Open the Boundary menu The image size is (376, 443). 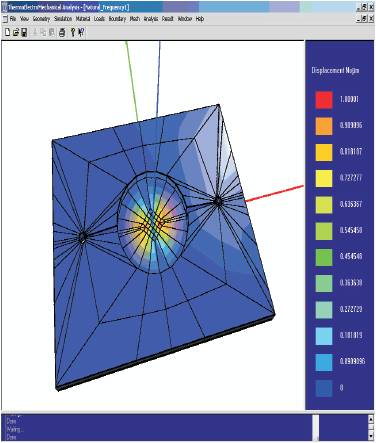(x=117, y=19)
